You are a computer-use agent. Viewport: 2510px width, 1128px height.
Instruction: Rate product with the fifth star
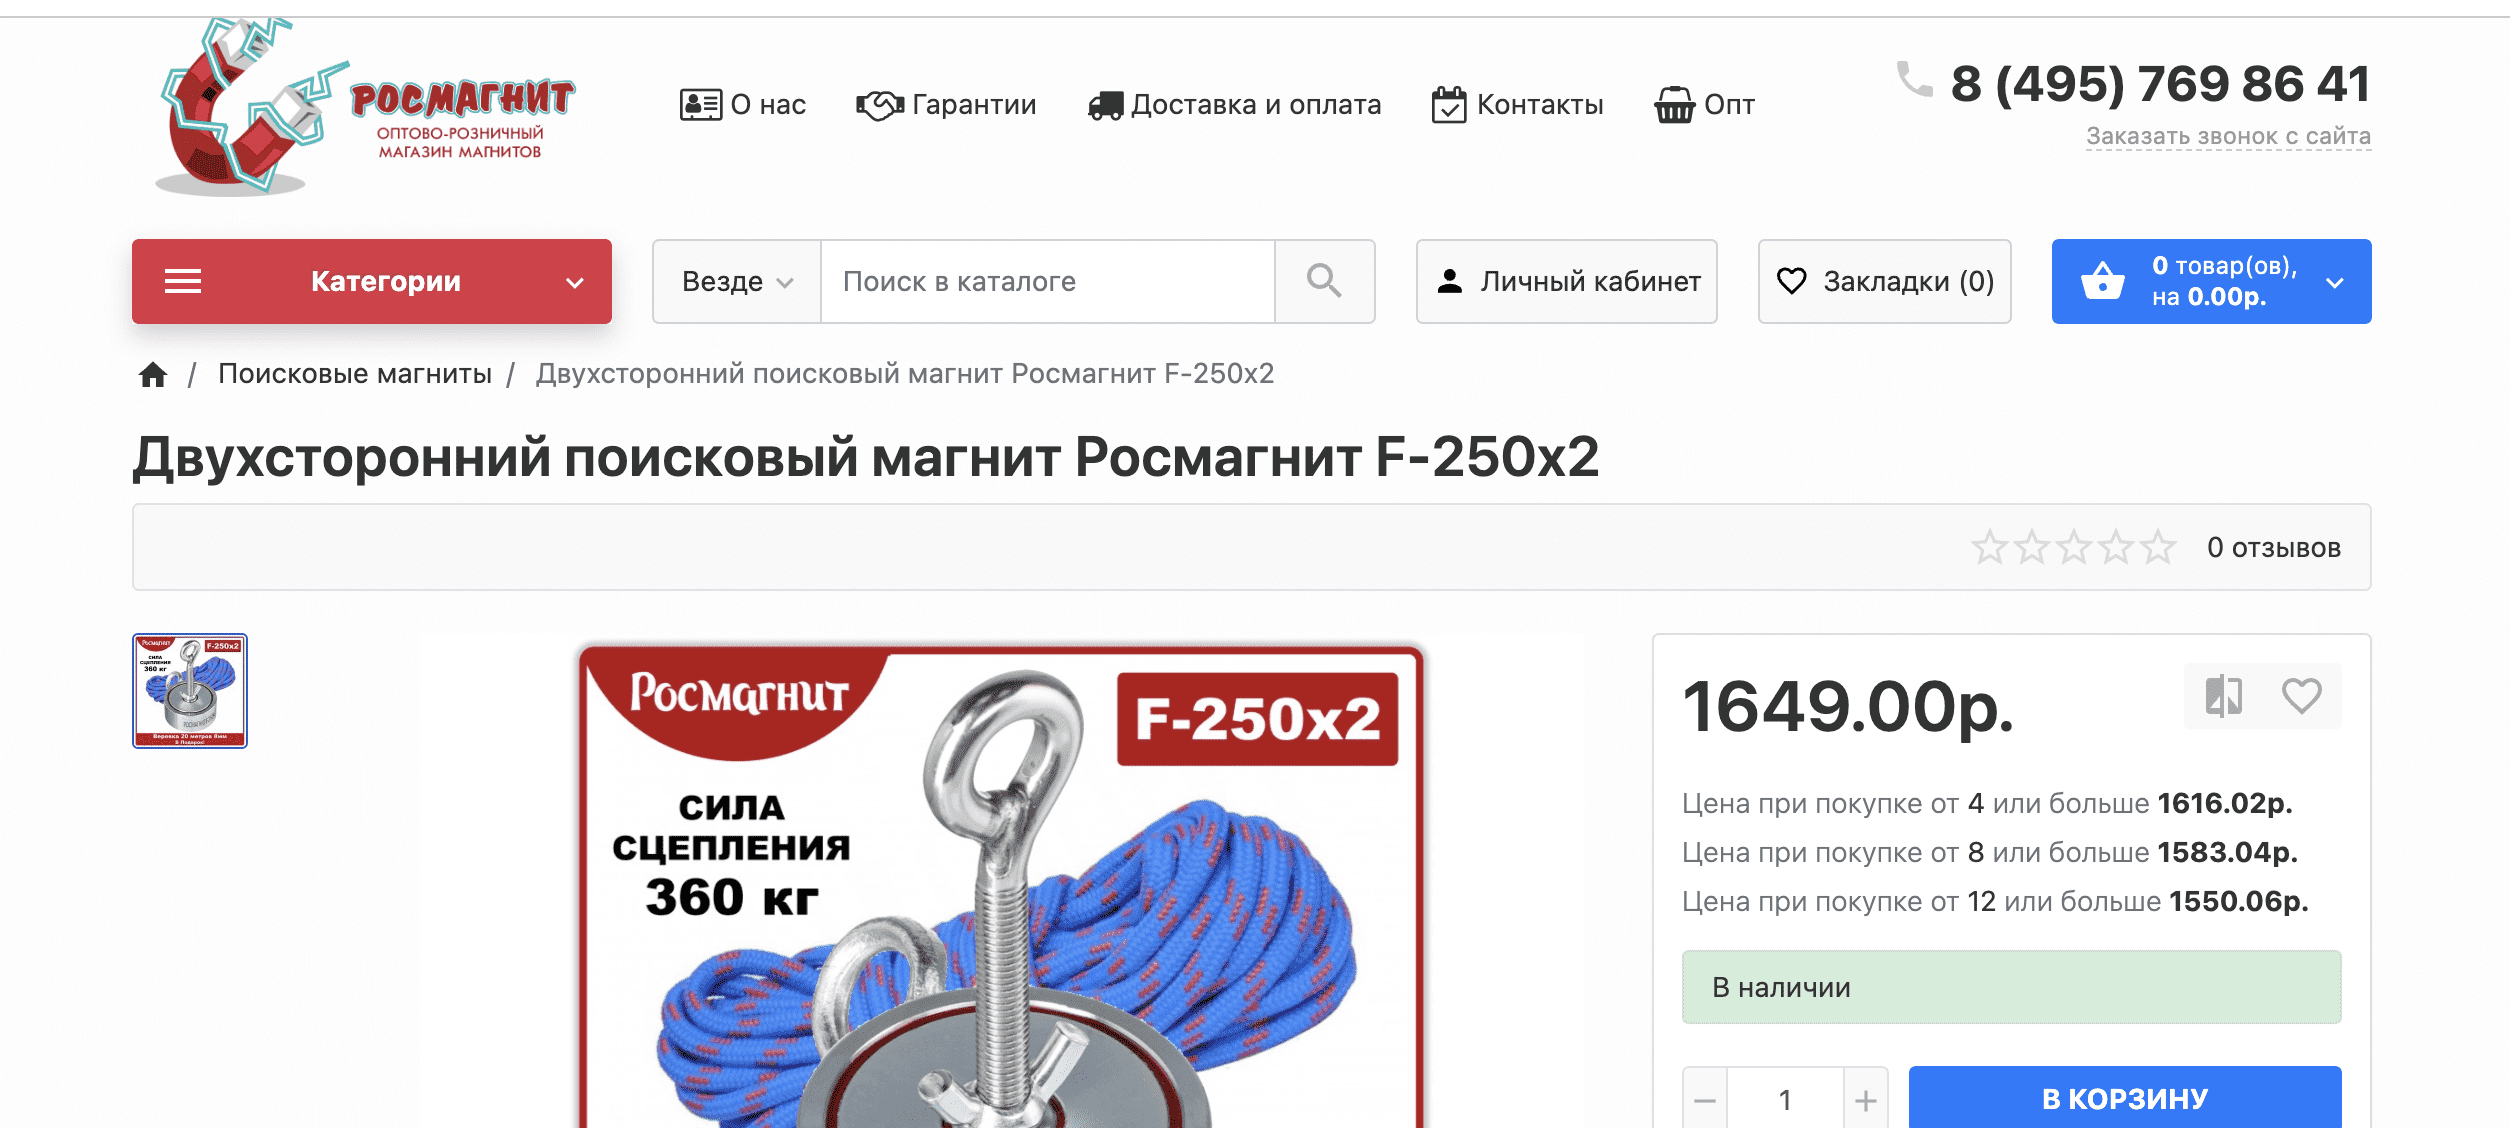tap(2158, 548)
